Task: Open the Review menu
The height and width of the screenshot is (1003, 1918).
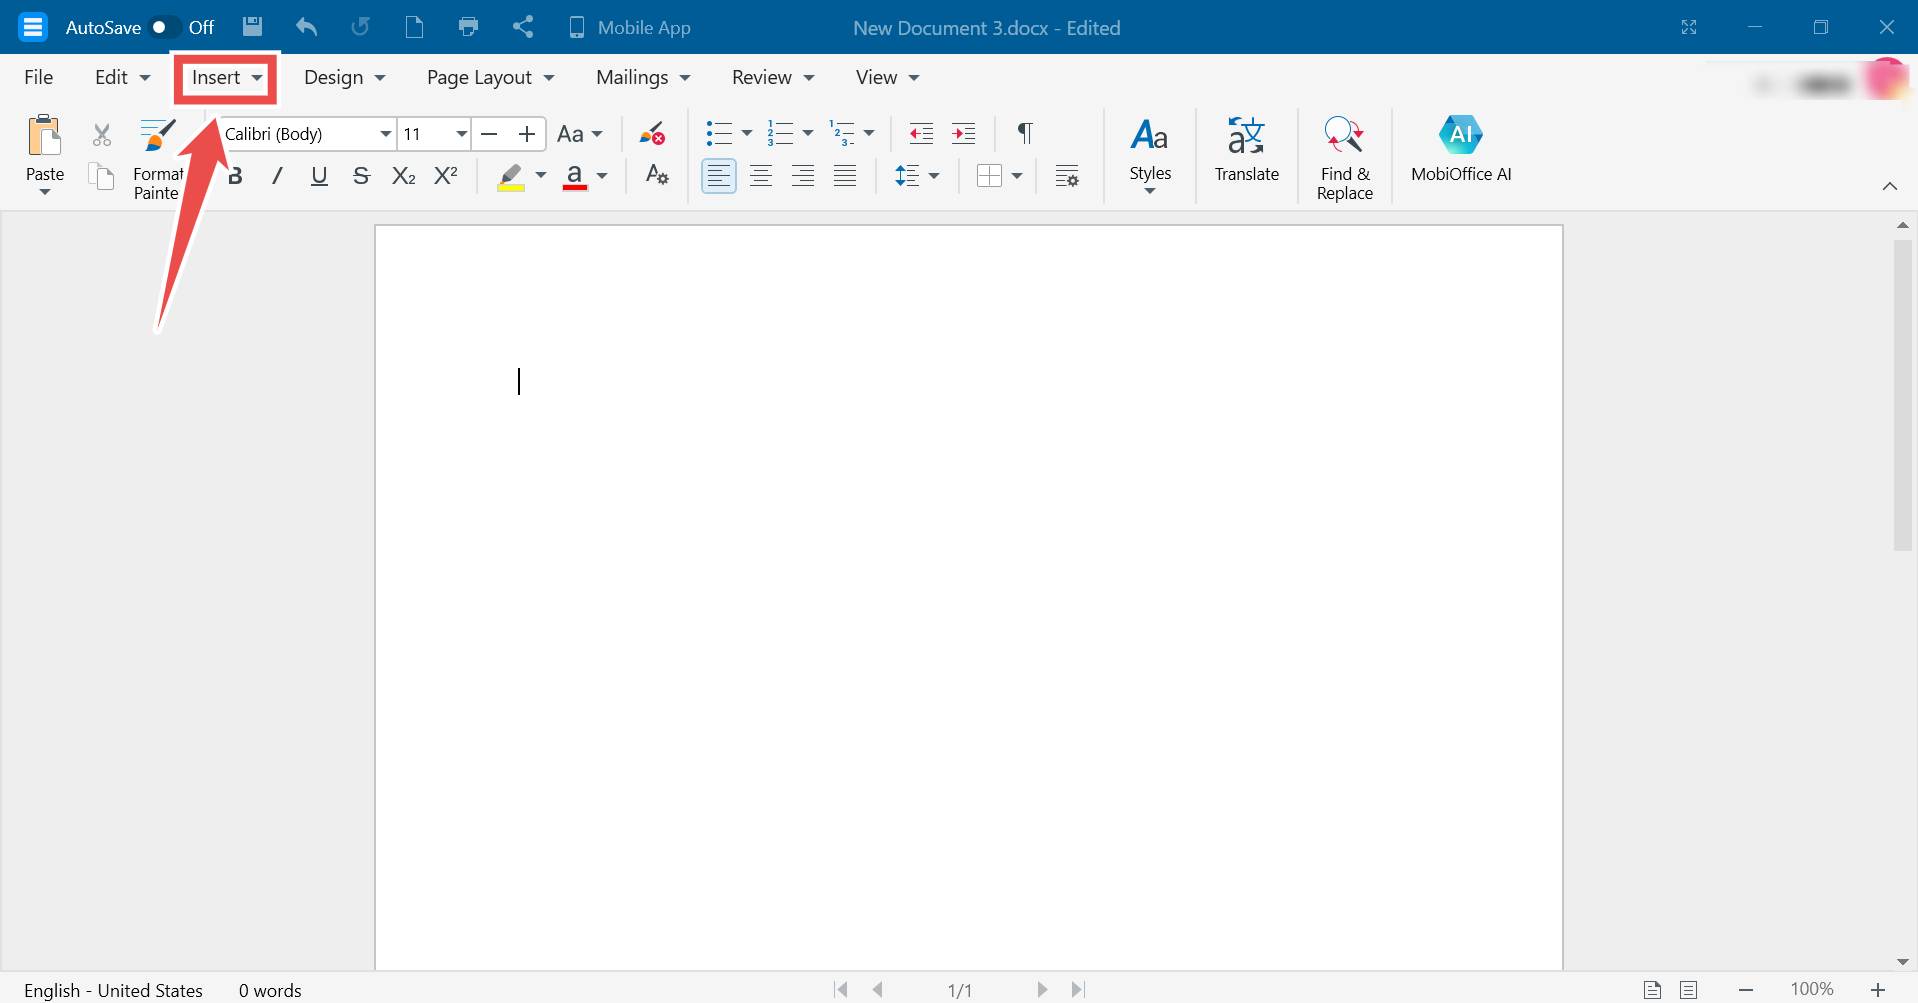Action: click(x=773, y=77)
